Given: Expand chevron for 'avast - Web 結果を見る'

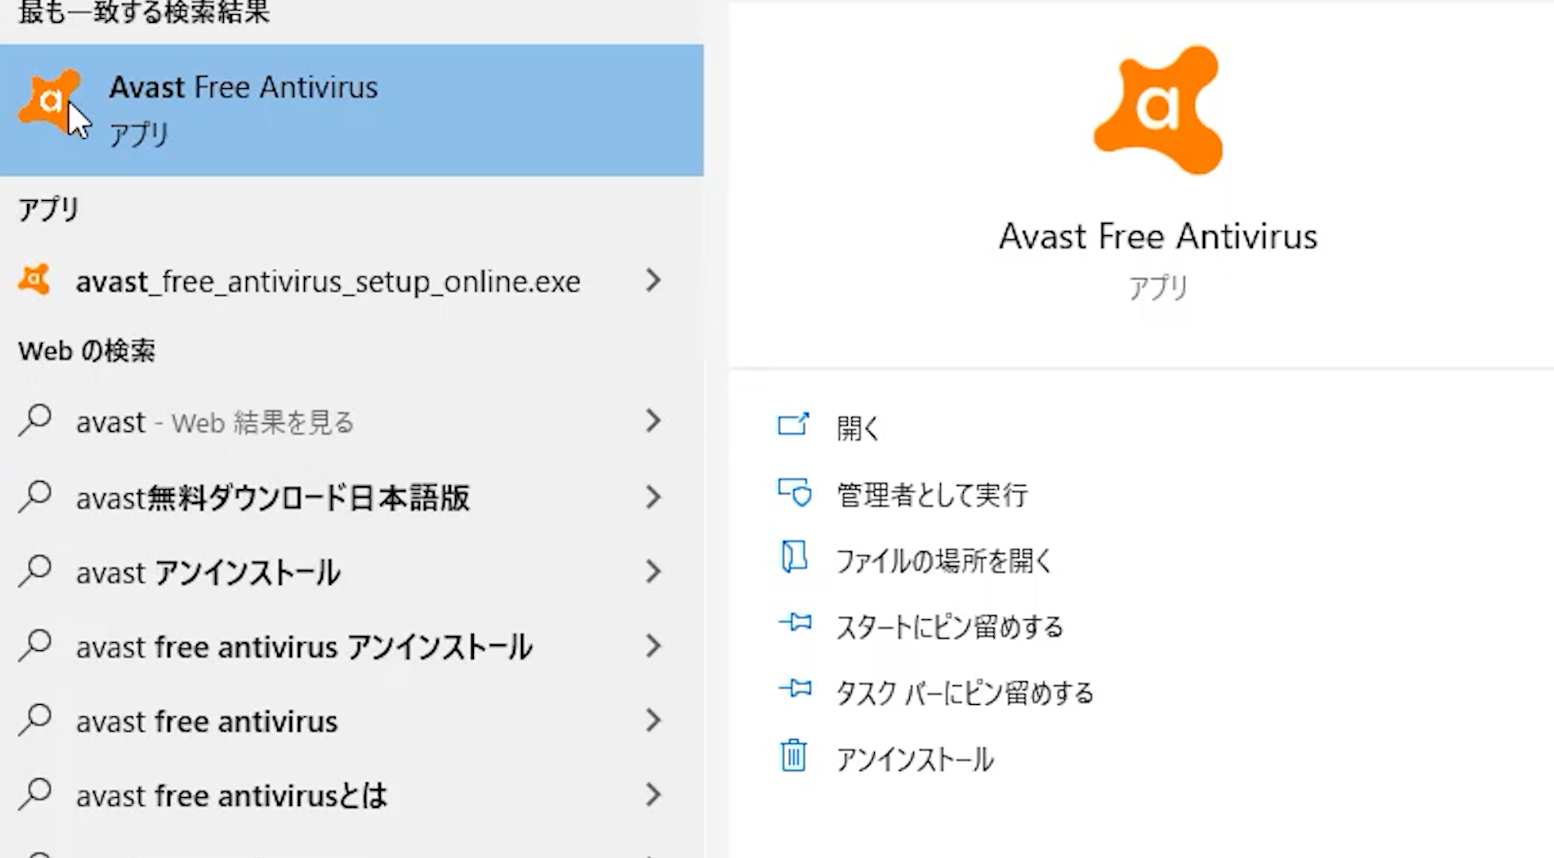Looking at the screenshot, I should 653,421.
